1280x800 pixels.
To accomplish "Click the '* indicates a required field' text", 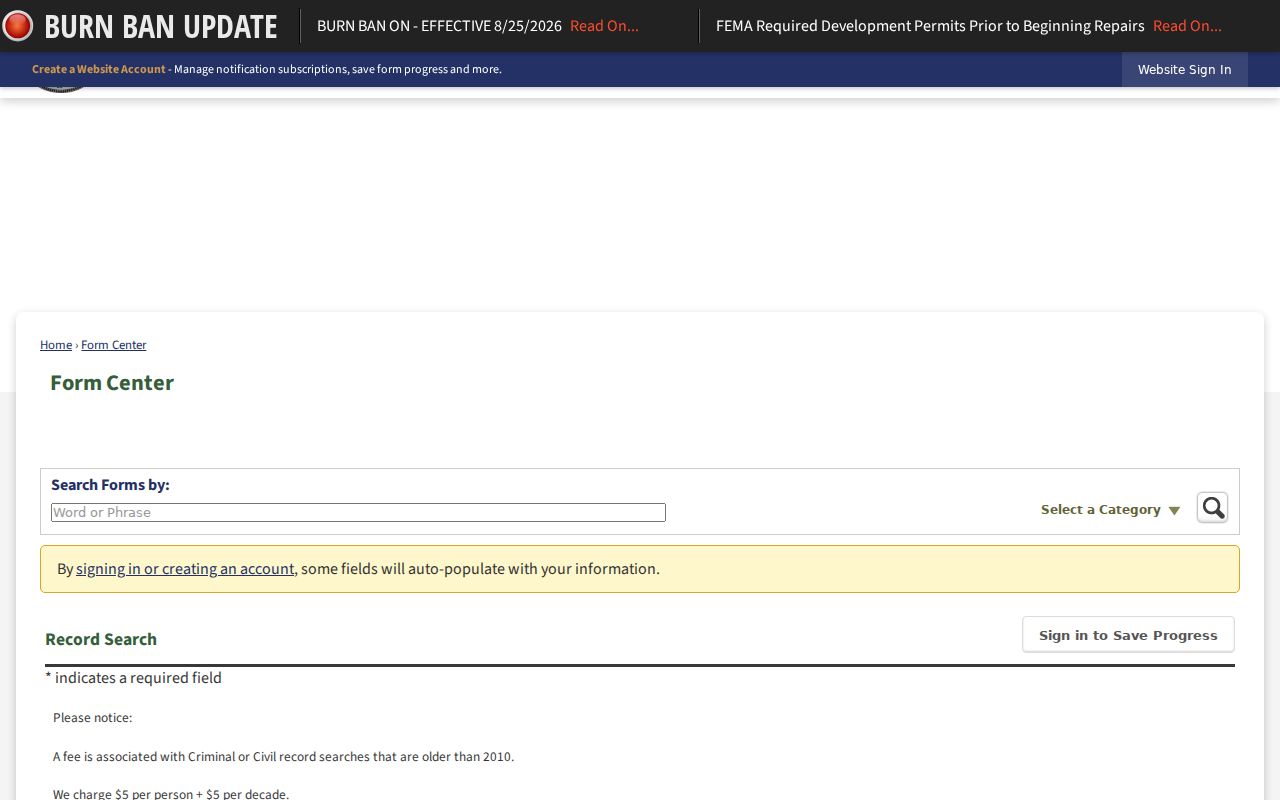I will [x=133, y=678].
